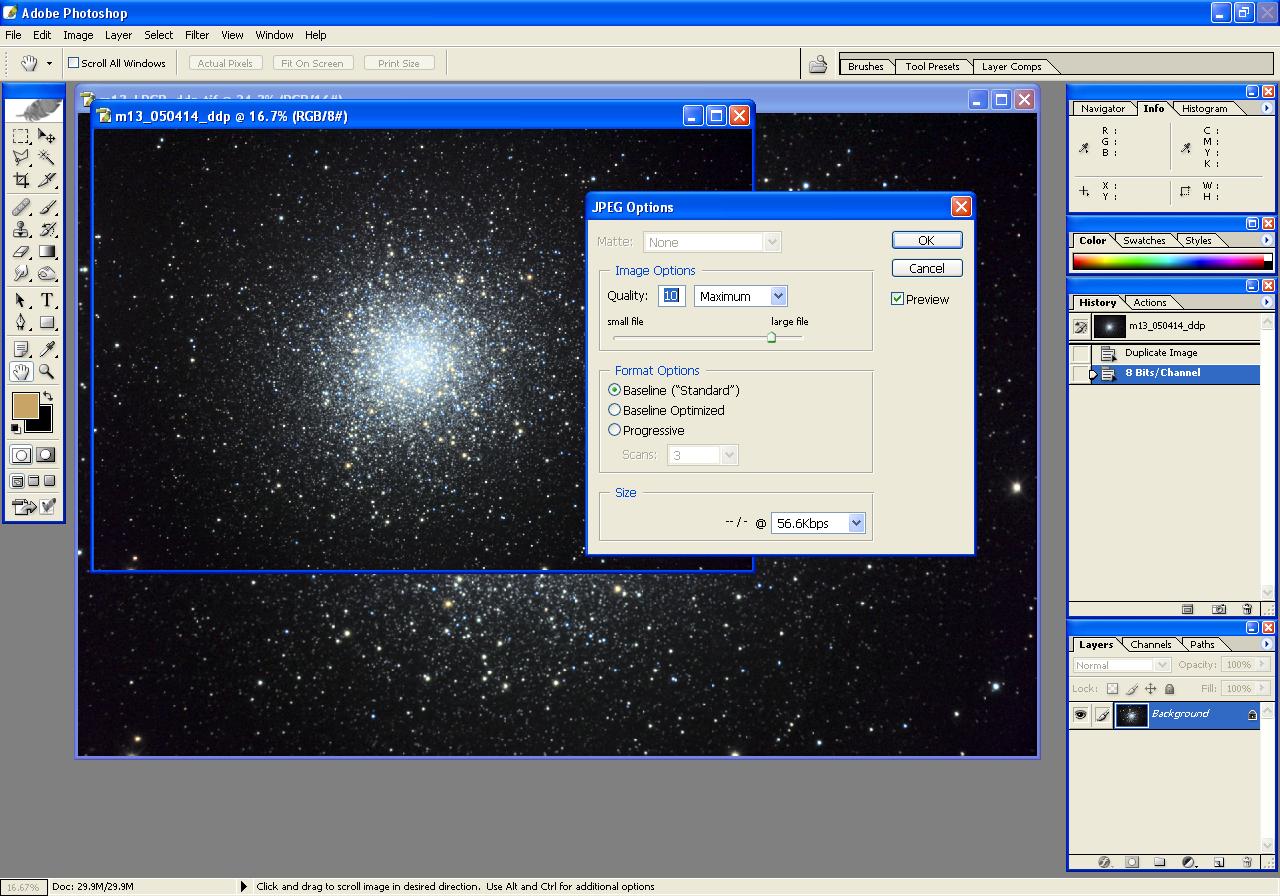Image resolution: width=1280 pixels, height=896 pixels.
Task: Pick the Clone Stamp tool
Action: tap(21, 229)
